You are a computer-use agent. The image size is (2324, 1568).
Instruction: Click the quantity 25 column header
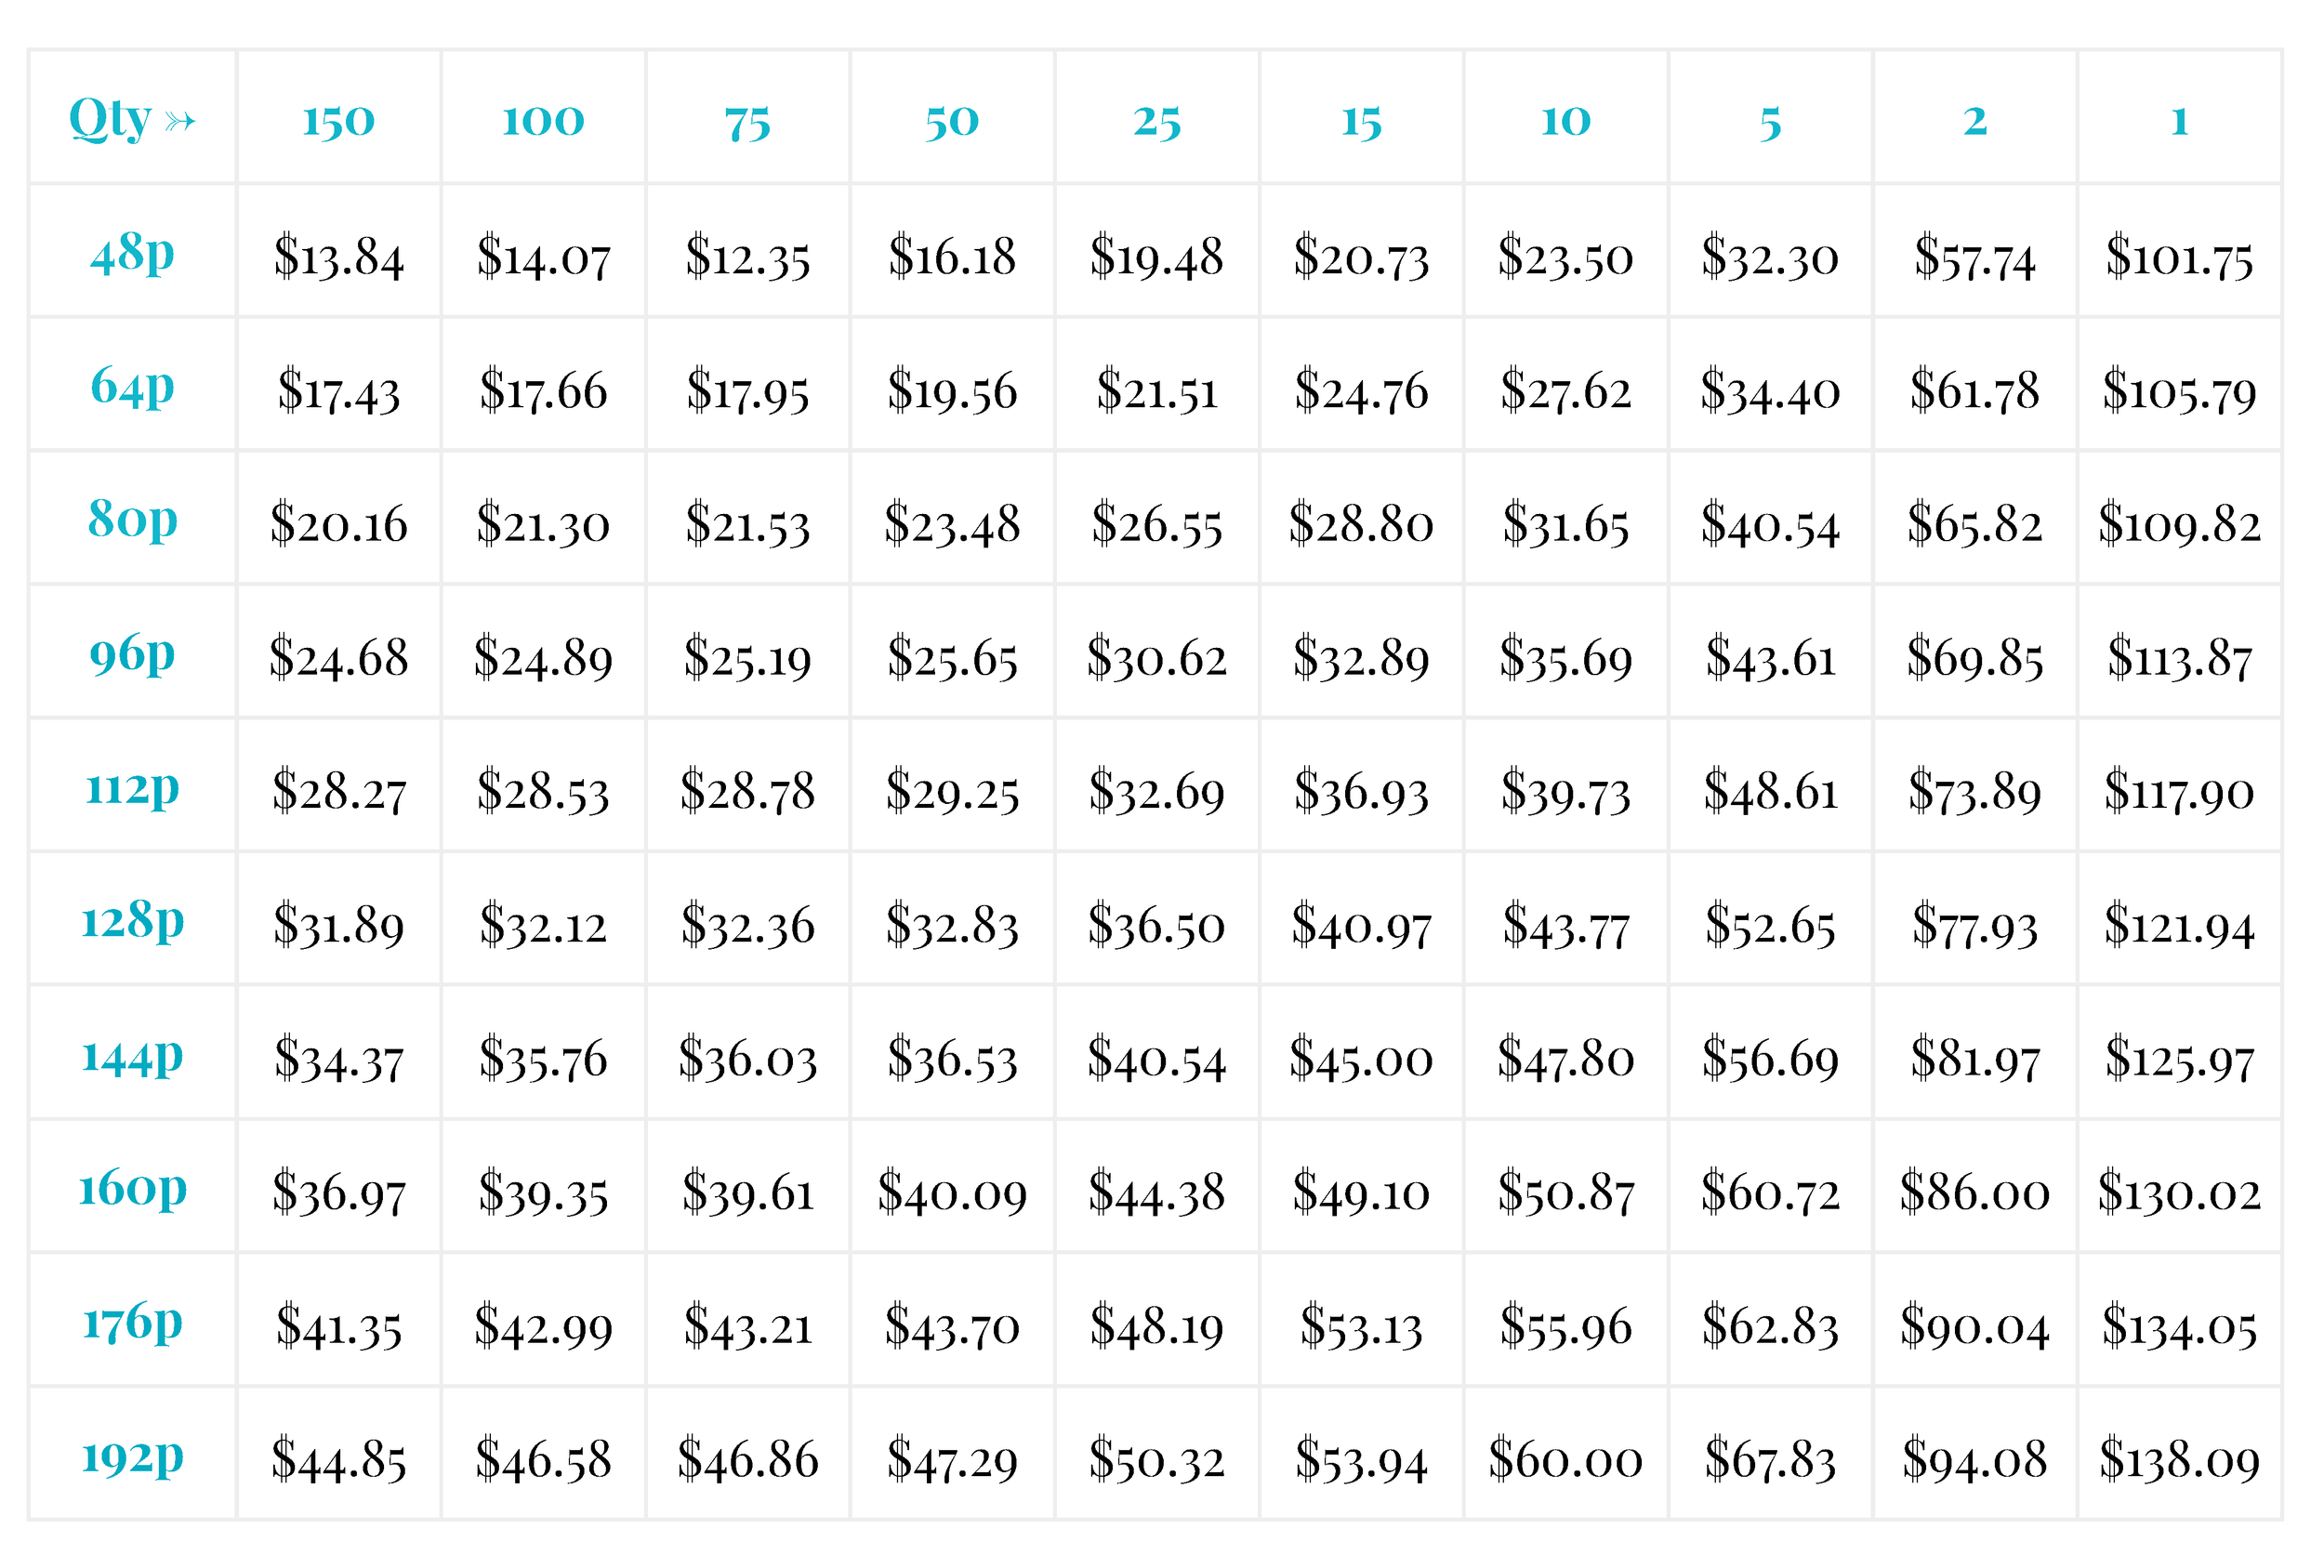point(1157,119)
